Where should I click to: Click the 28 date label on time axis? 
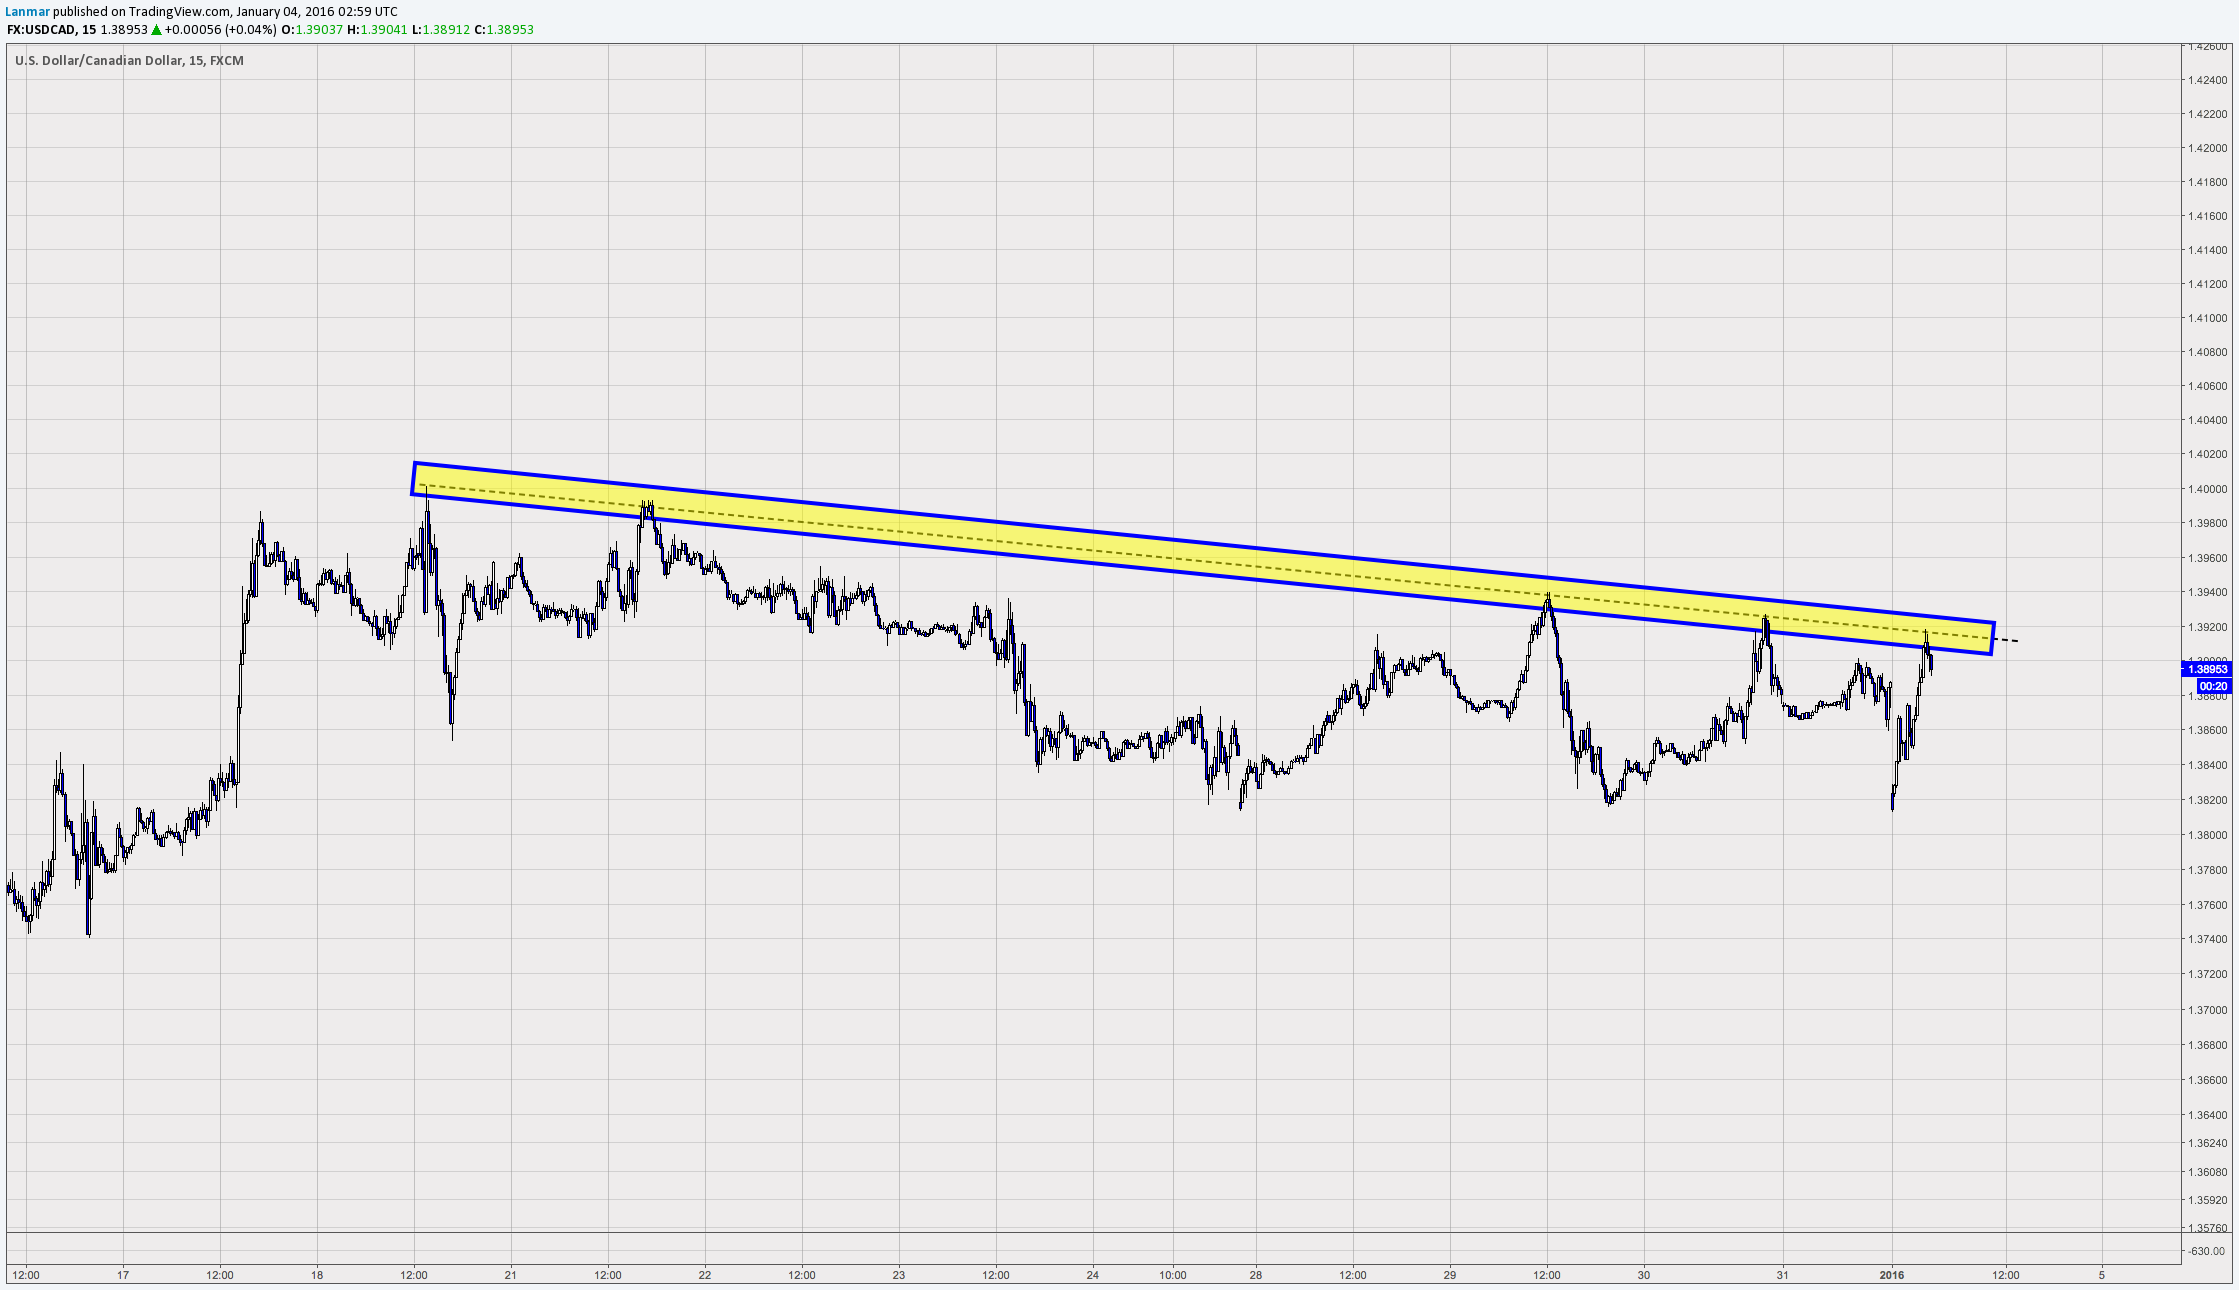[x=1256, y=1275]
